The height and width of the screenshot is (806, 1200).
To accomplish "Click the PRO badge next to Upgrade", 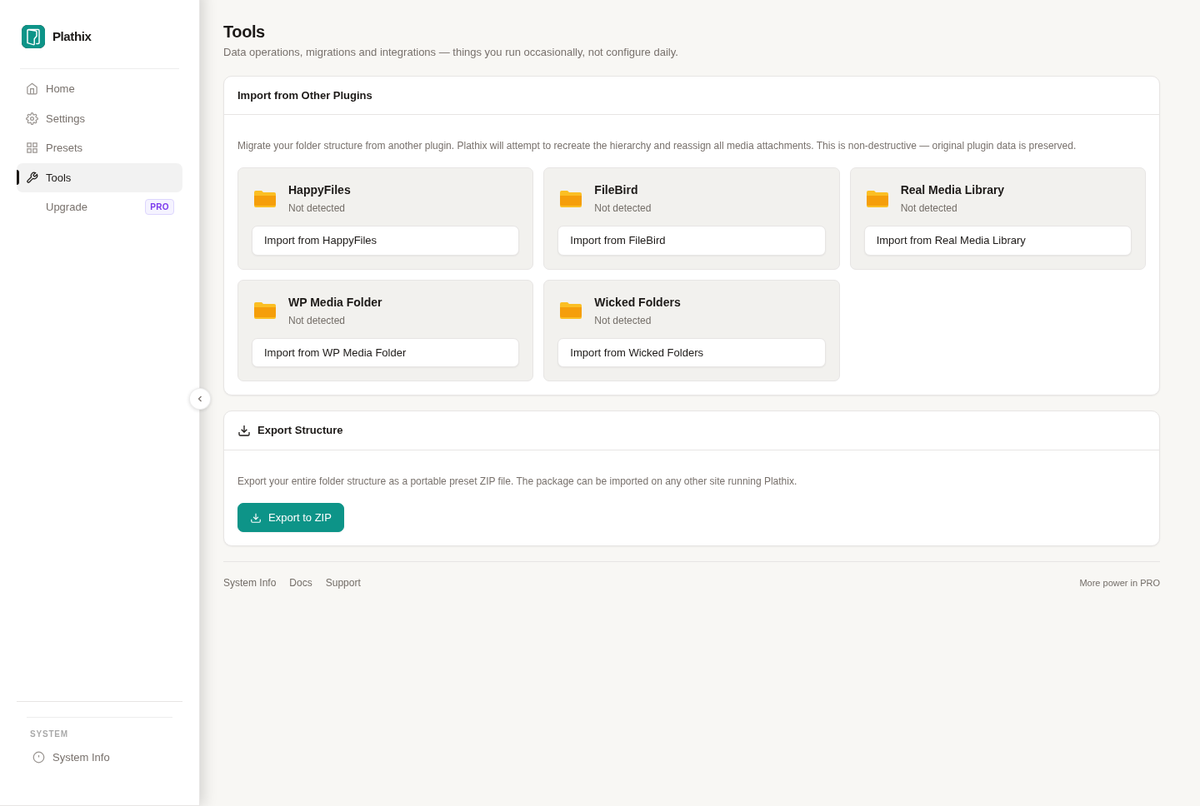I will click(x=159, y=207).
